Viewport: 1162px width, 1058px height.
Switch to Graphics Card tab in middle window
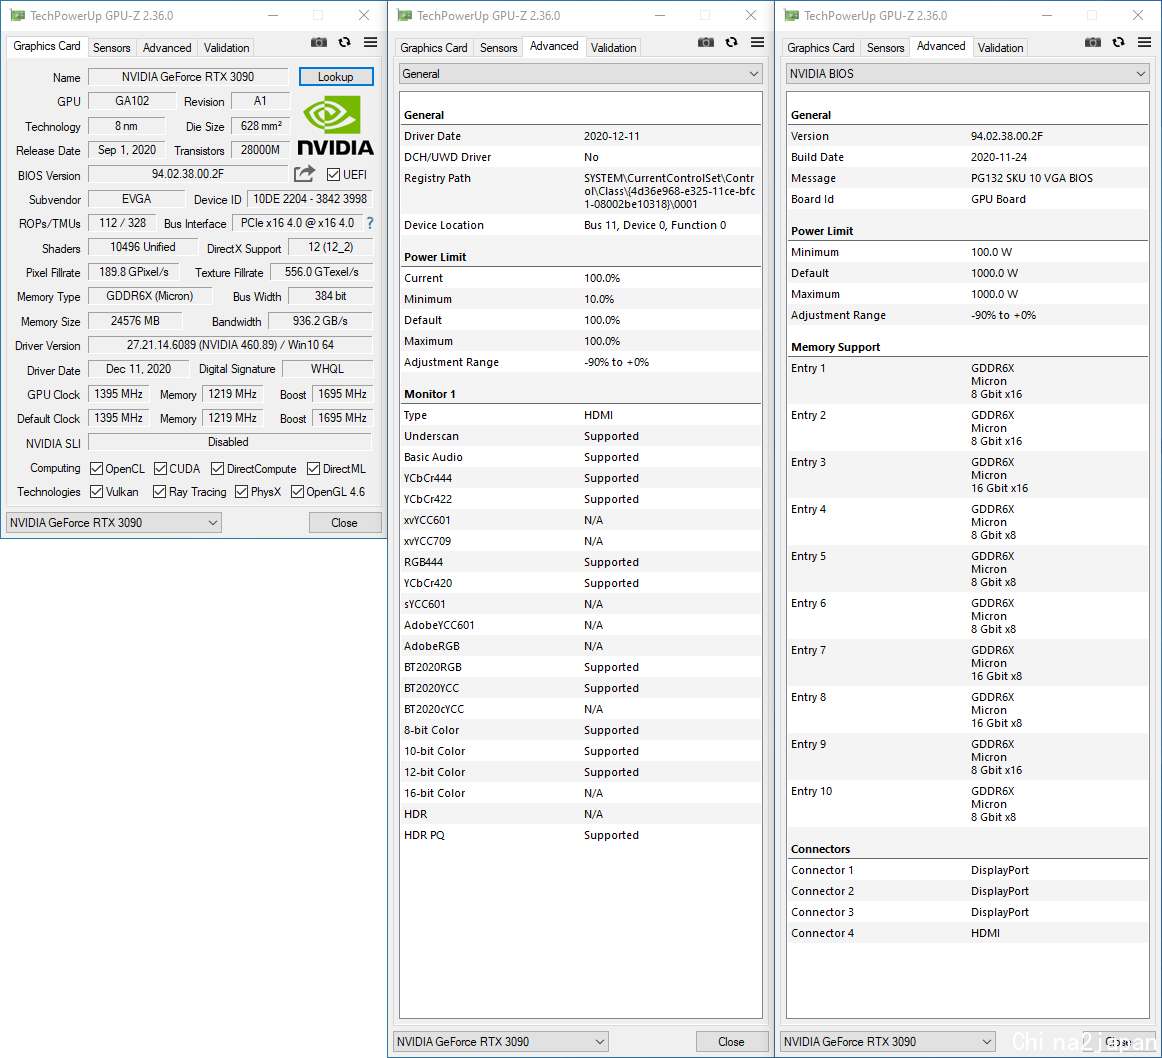click(x=434, y=47)
